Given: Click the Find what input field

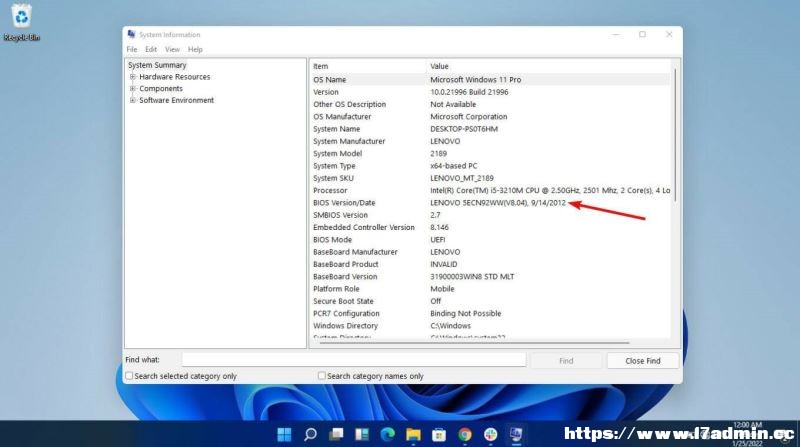Looking at the screenshot, I should pyautogui.click(x=354, y=360).
